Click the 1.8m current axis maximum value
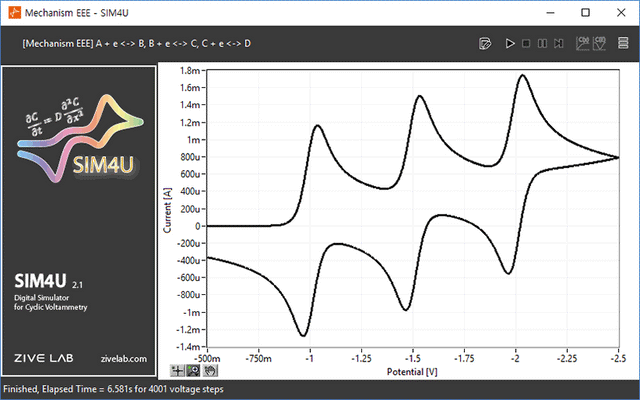640x400 pixels. 190,71
